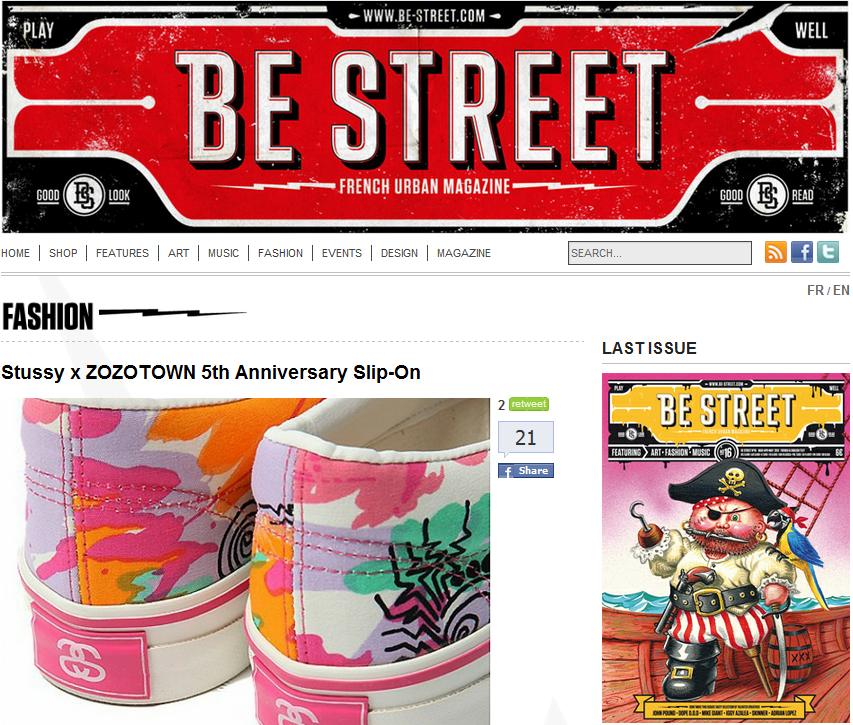Open the FASHION menu item
The image size is (853, 725).
[280, 253]
